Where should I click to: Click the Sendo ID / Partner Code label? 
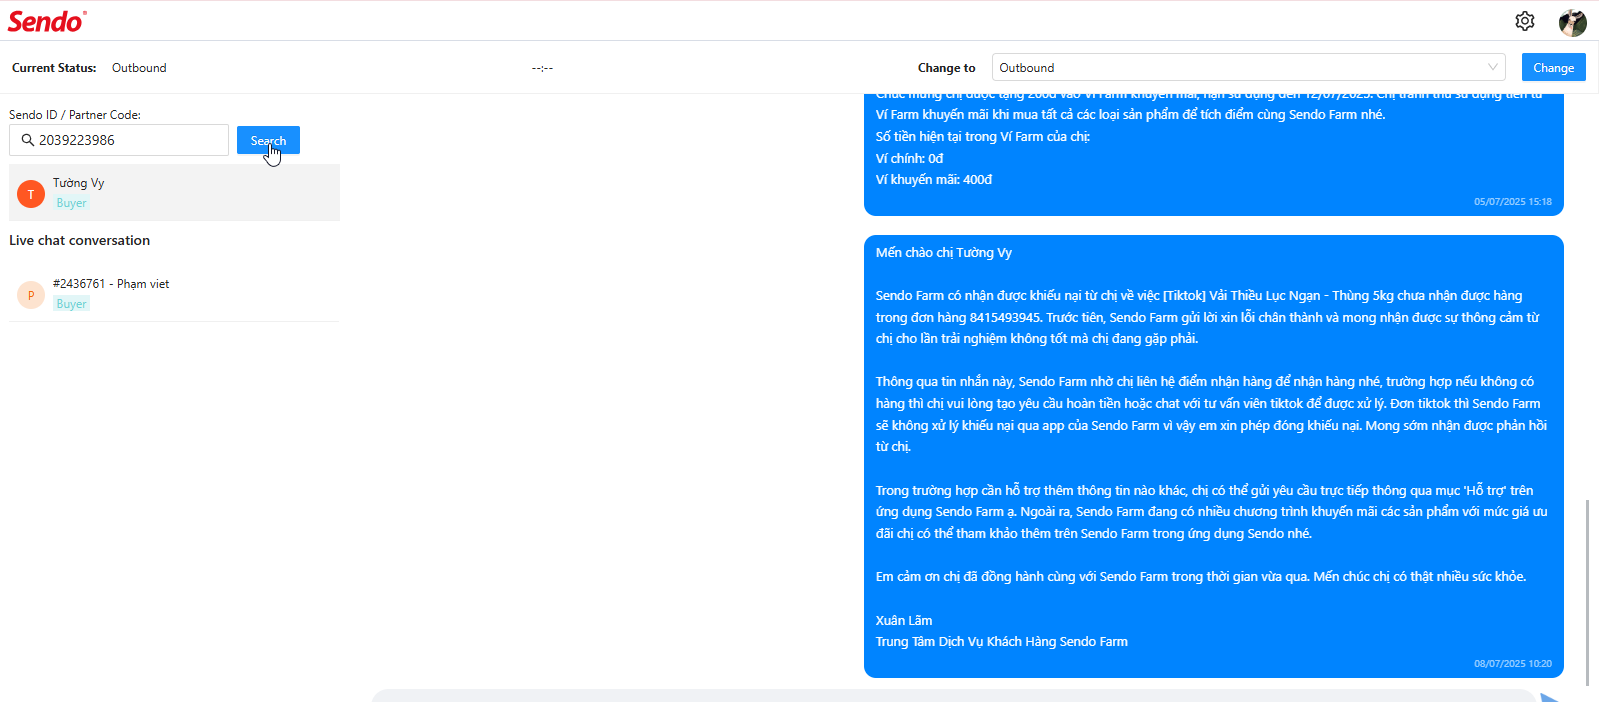click(x=75, y=115)
